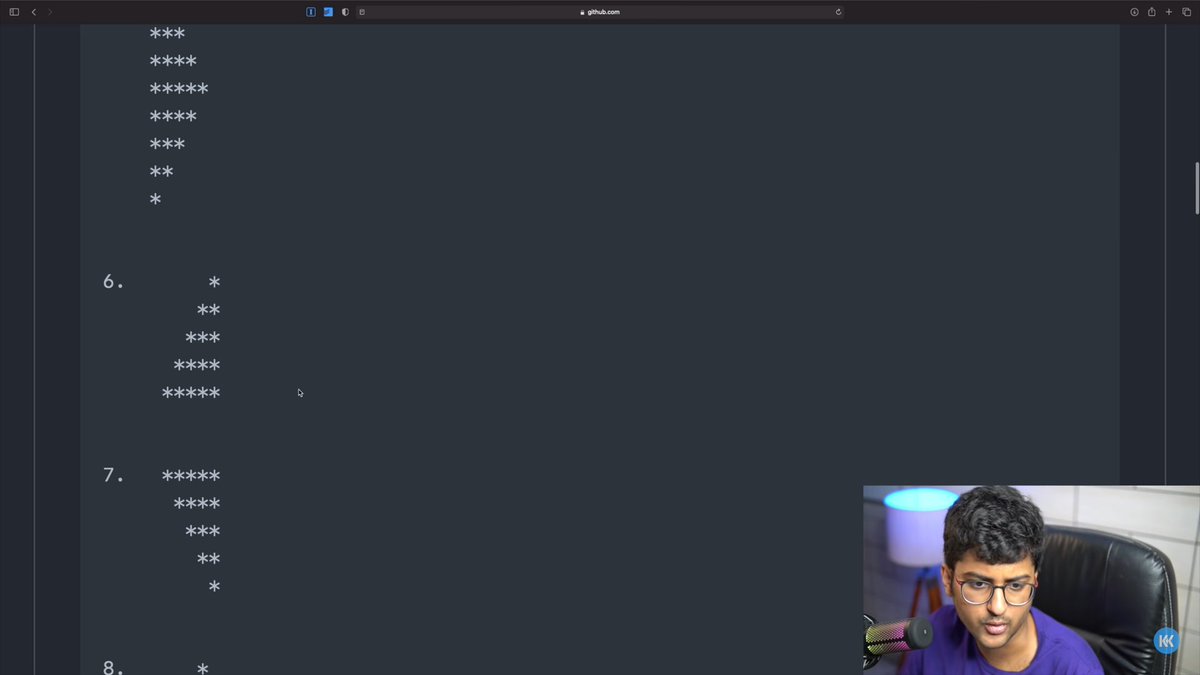Toggle the Safari sidebar
The image size is (1200, 675).
coord(14,12)
